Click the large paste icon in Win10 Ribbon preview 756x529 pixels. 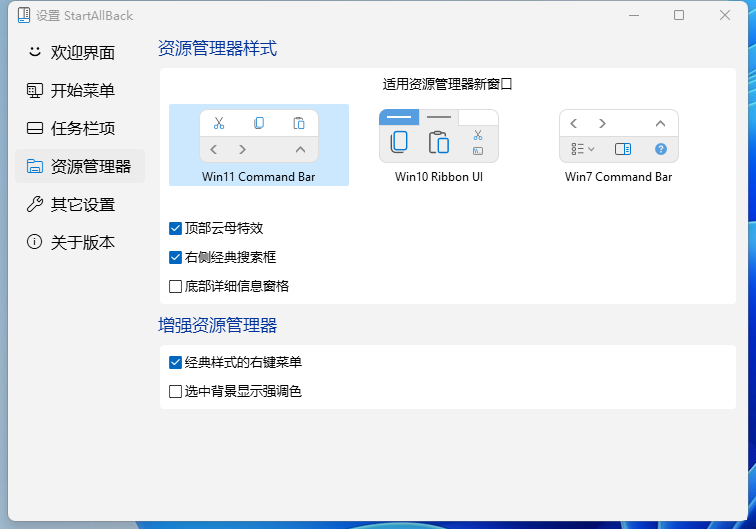pyautogui.click(x=439, y=142)
